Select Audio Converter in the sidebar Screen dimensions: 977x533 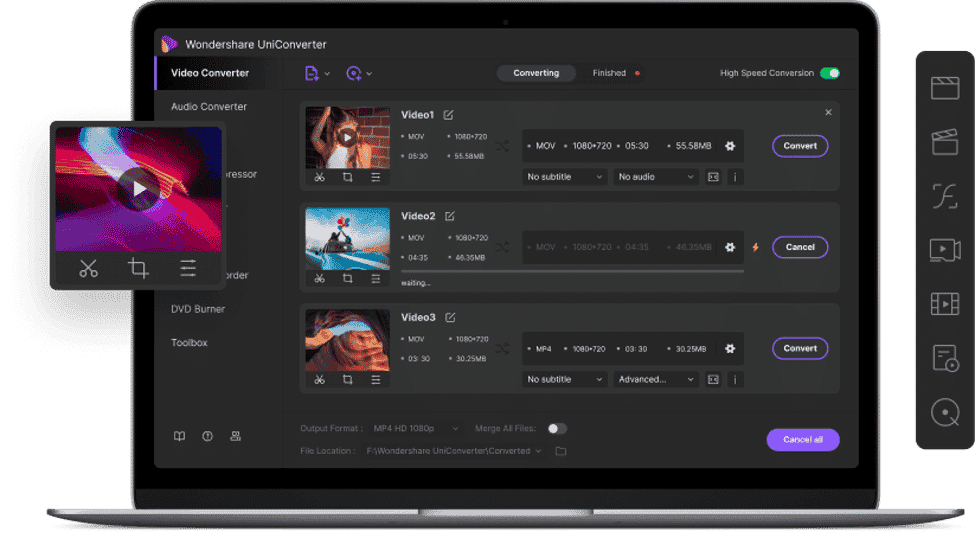208,107
